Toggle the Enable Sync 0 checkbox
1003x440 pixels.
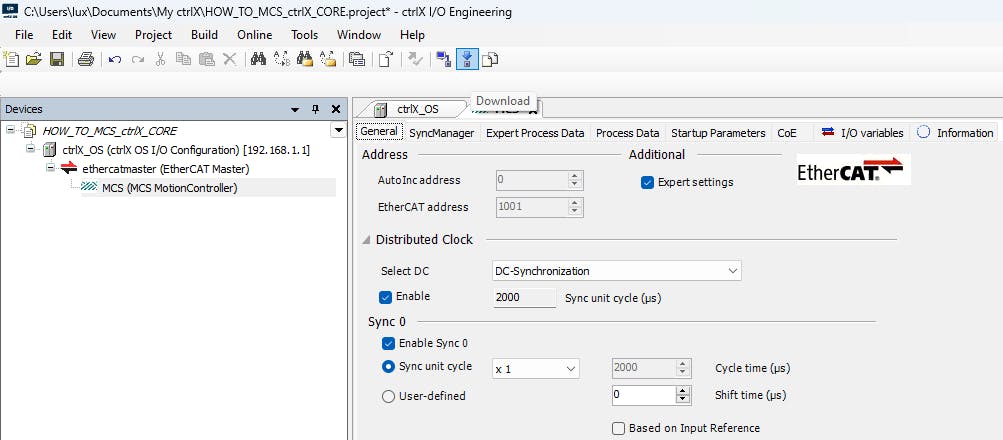point(388,343)
